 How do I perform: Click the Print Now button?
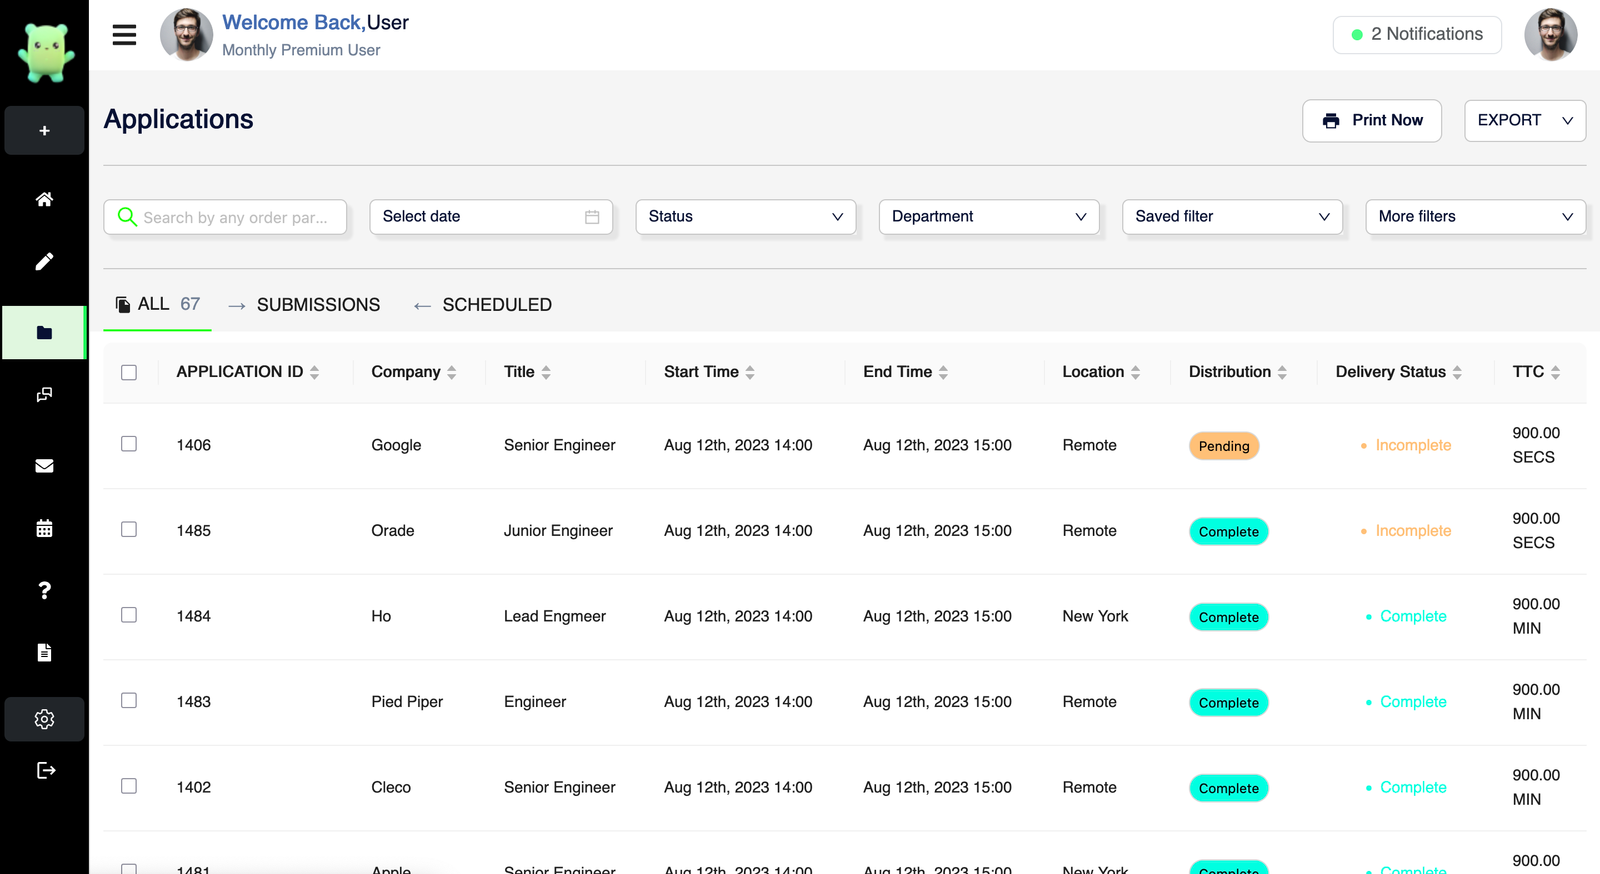coord(1371,121)
